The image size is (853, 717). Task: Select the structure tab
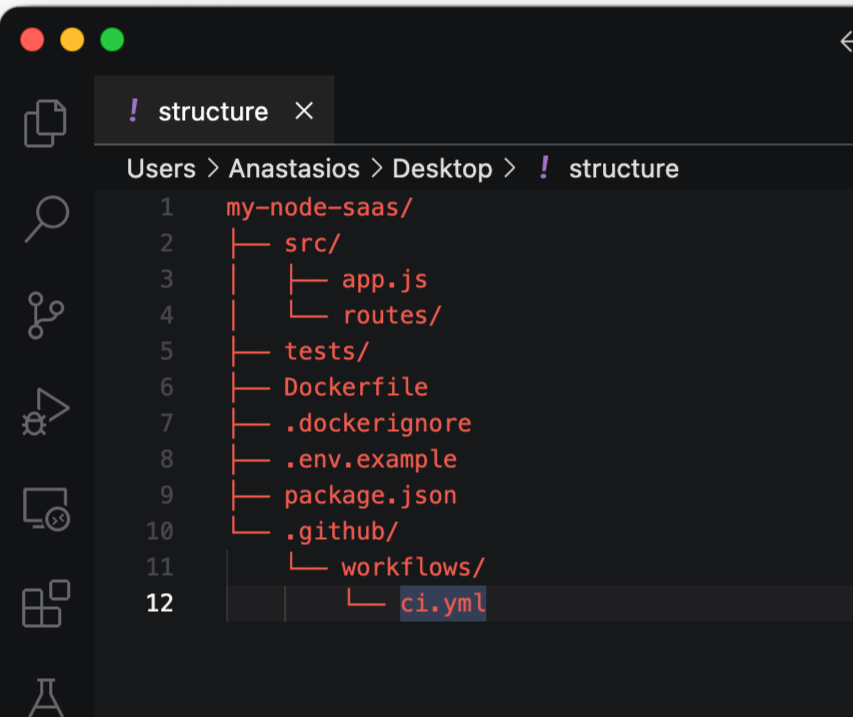pyautogui.click(x=212, y=112)
